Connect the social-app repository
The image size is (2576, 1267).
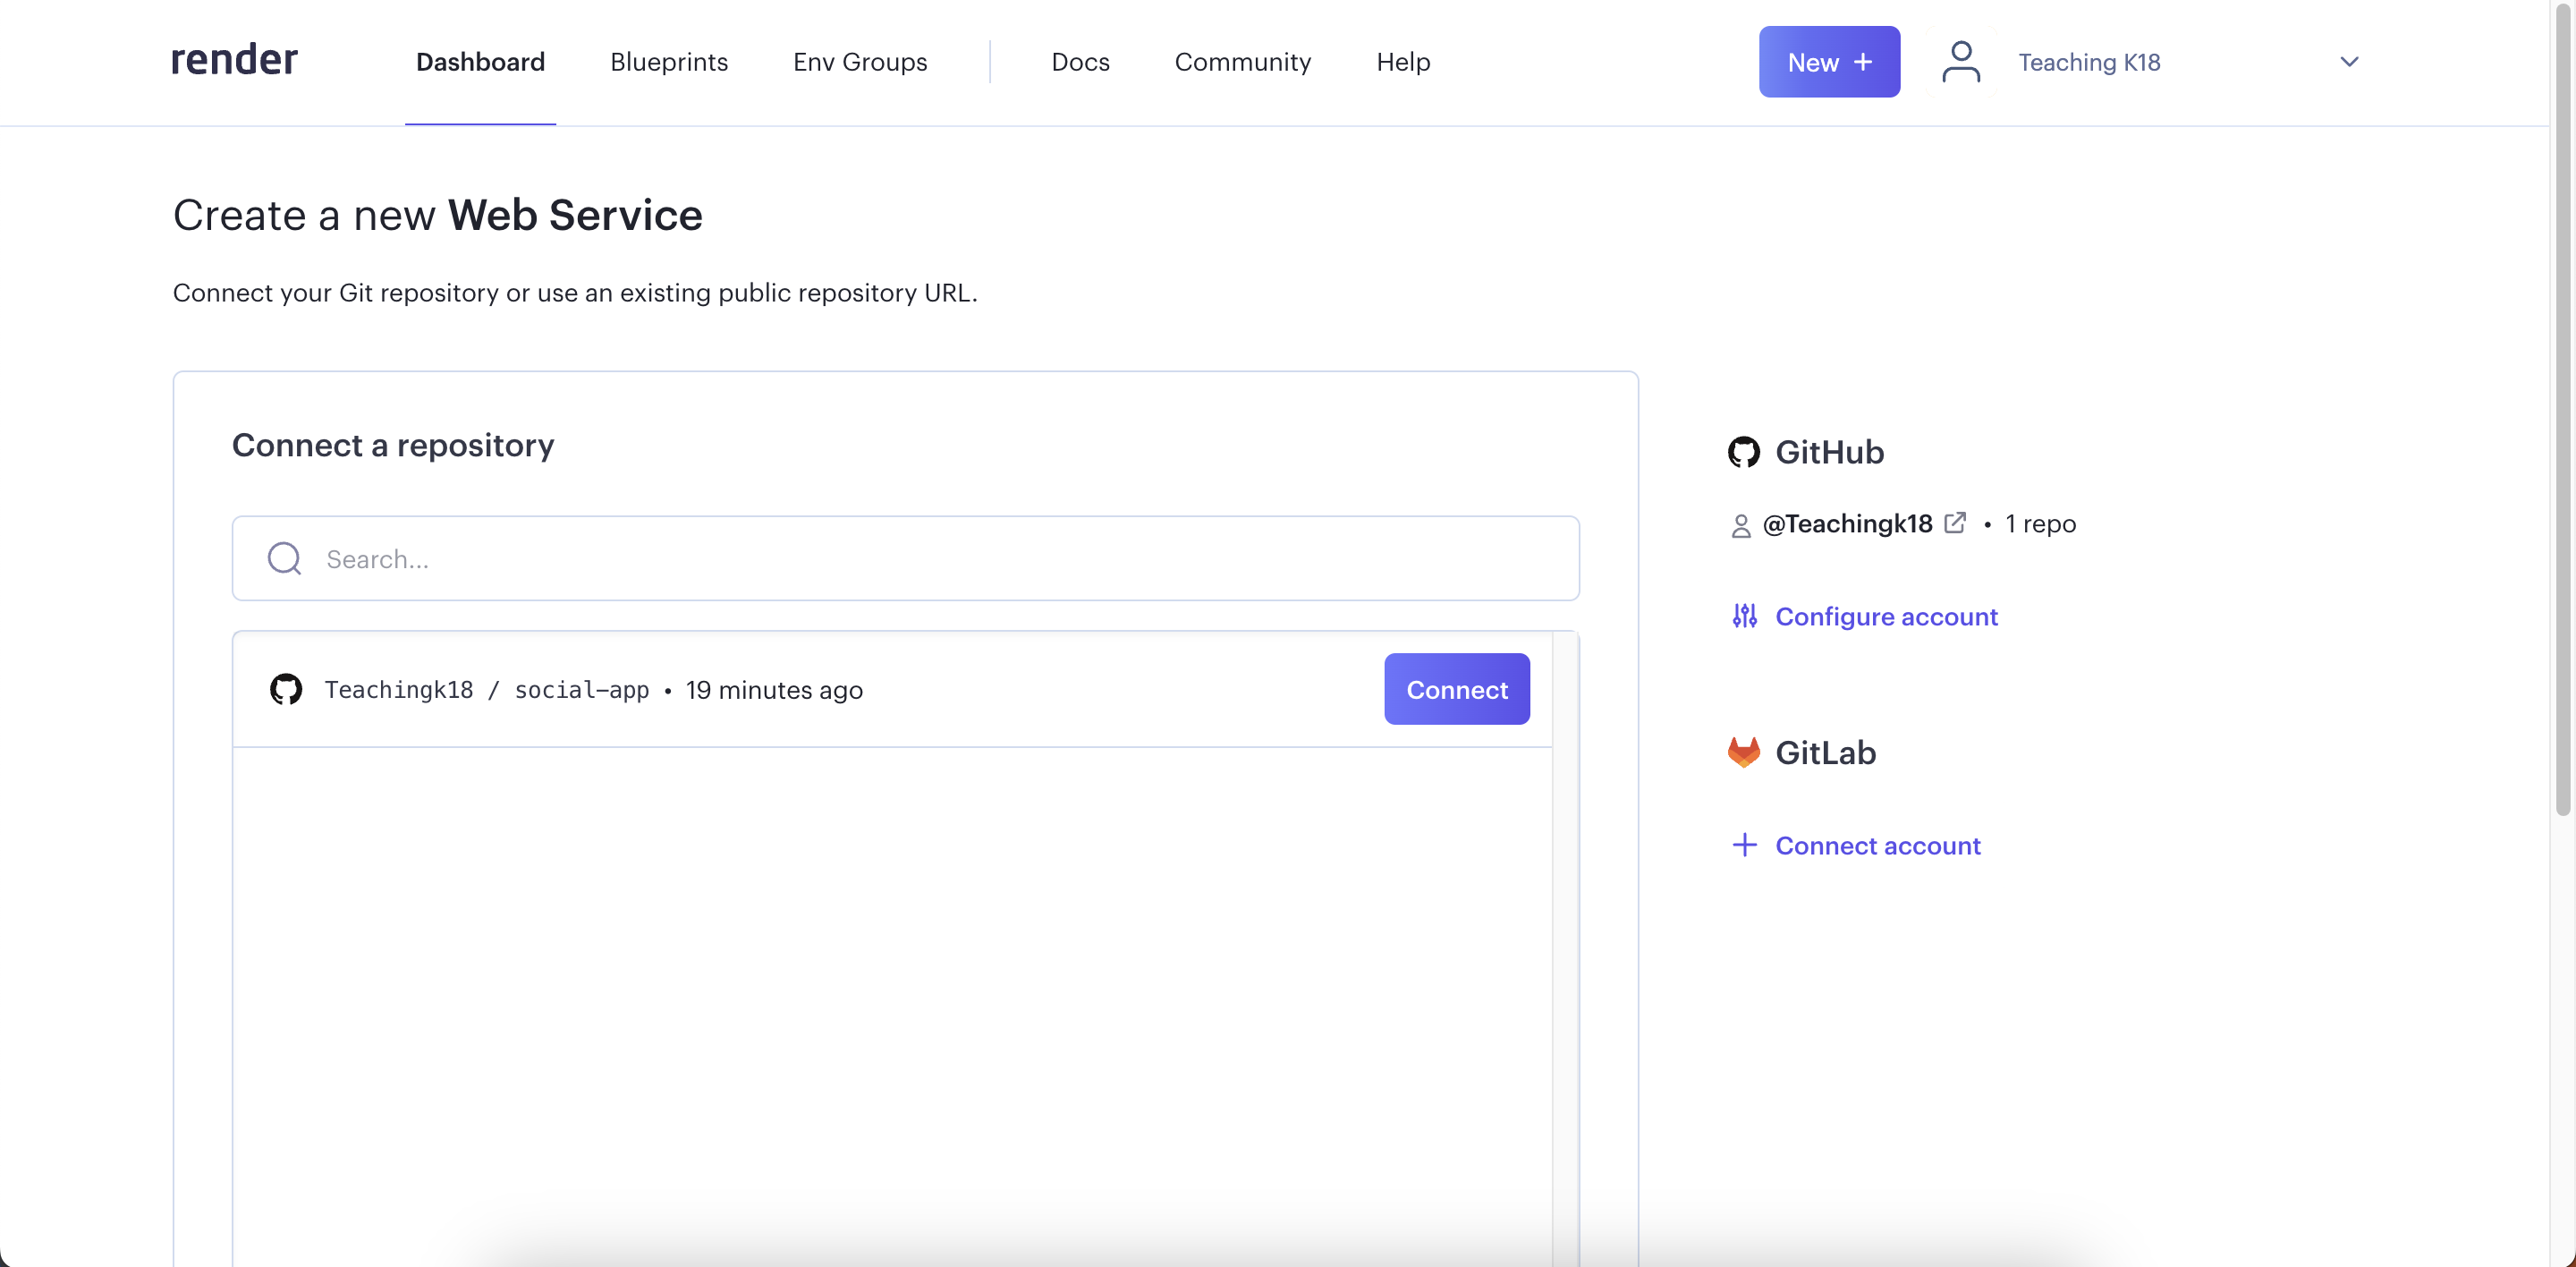(1456, 689)
